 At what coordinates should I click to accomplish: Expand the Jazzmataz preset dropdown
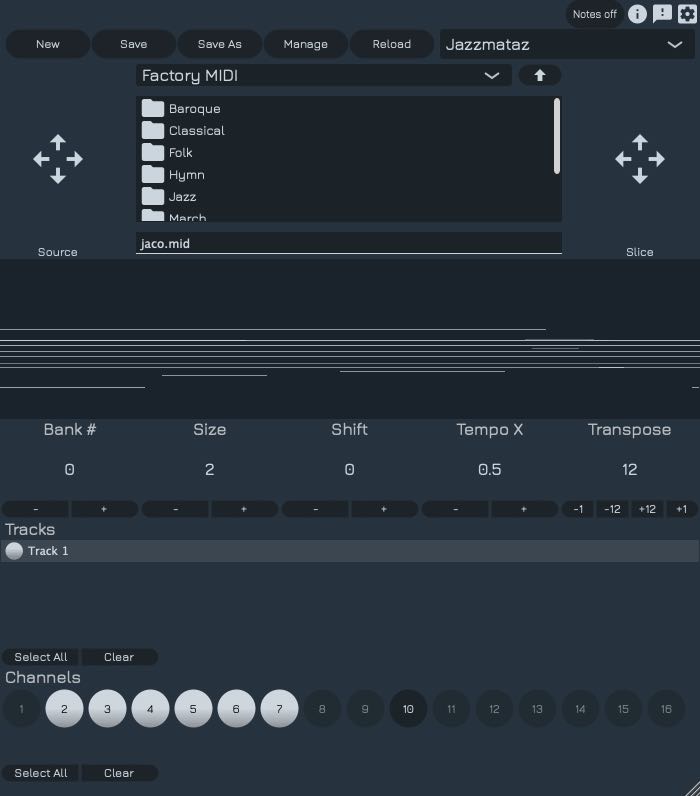click(x=564, y=44)
